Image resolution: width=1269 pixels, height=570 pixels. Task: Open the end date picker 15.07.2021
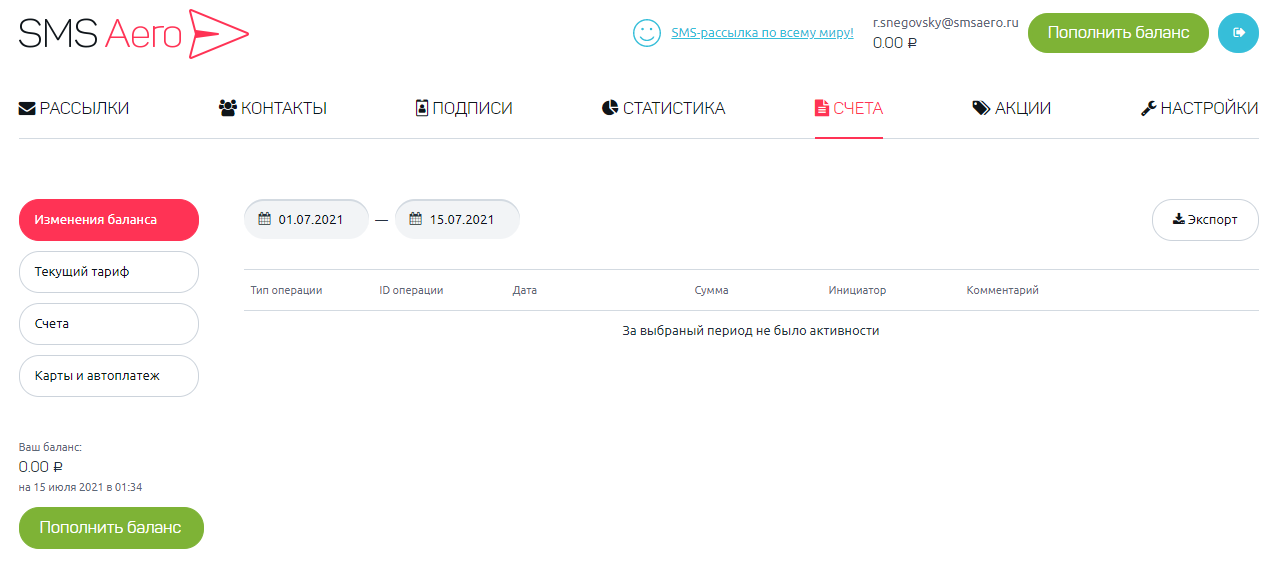[x=457, y=220]
